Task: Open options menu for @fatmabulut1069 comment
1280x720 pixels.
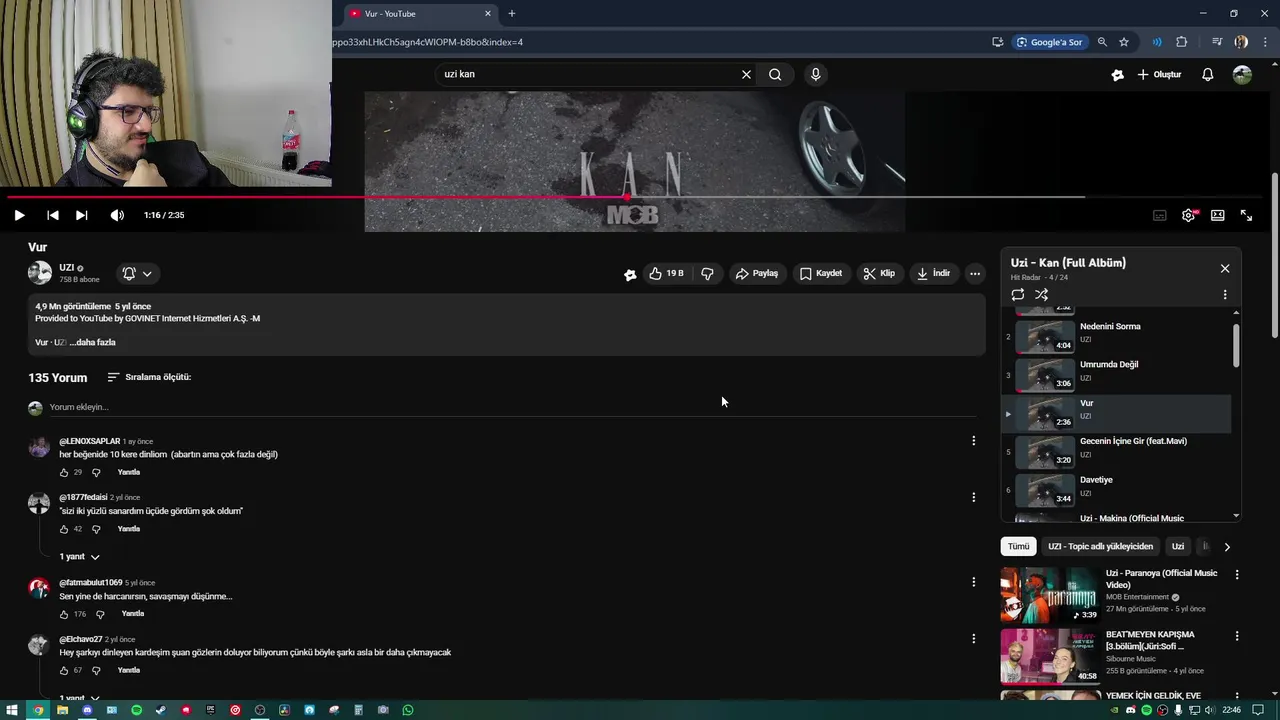Action: click(x=974, y=582)
